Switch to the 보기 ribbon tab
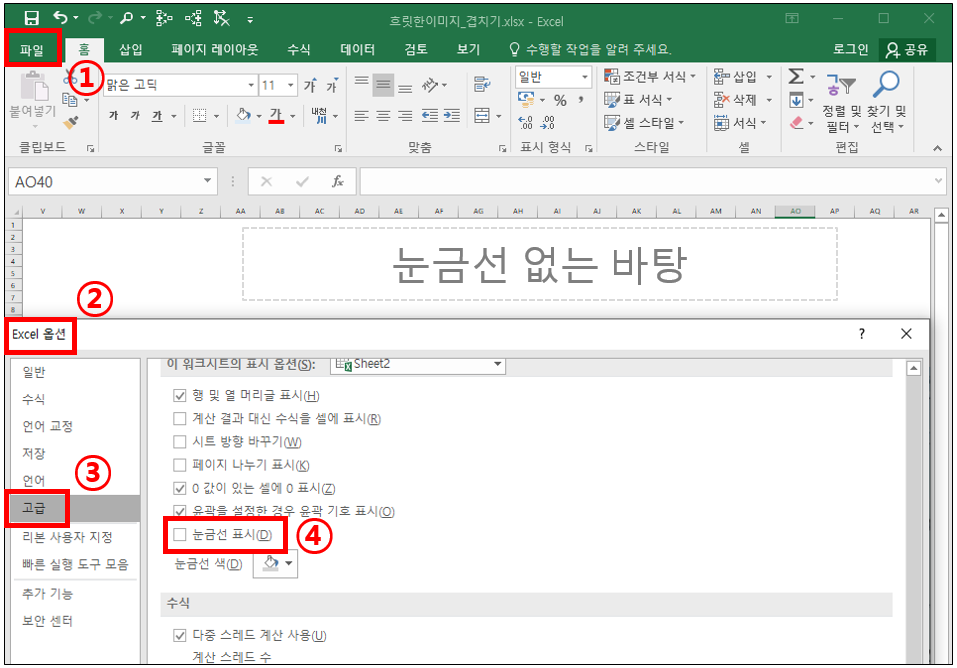 (x=469, y=49)
